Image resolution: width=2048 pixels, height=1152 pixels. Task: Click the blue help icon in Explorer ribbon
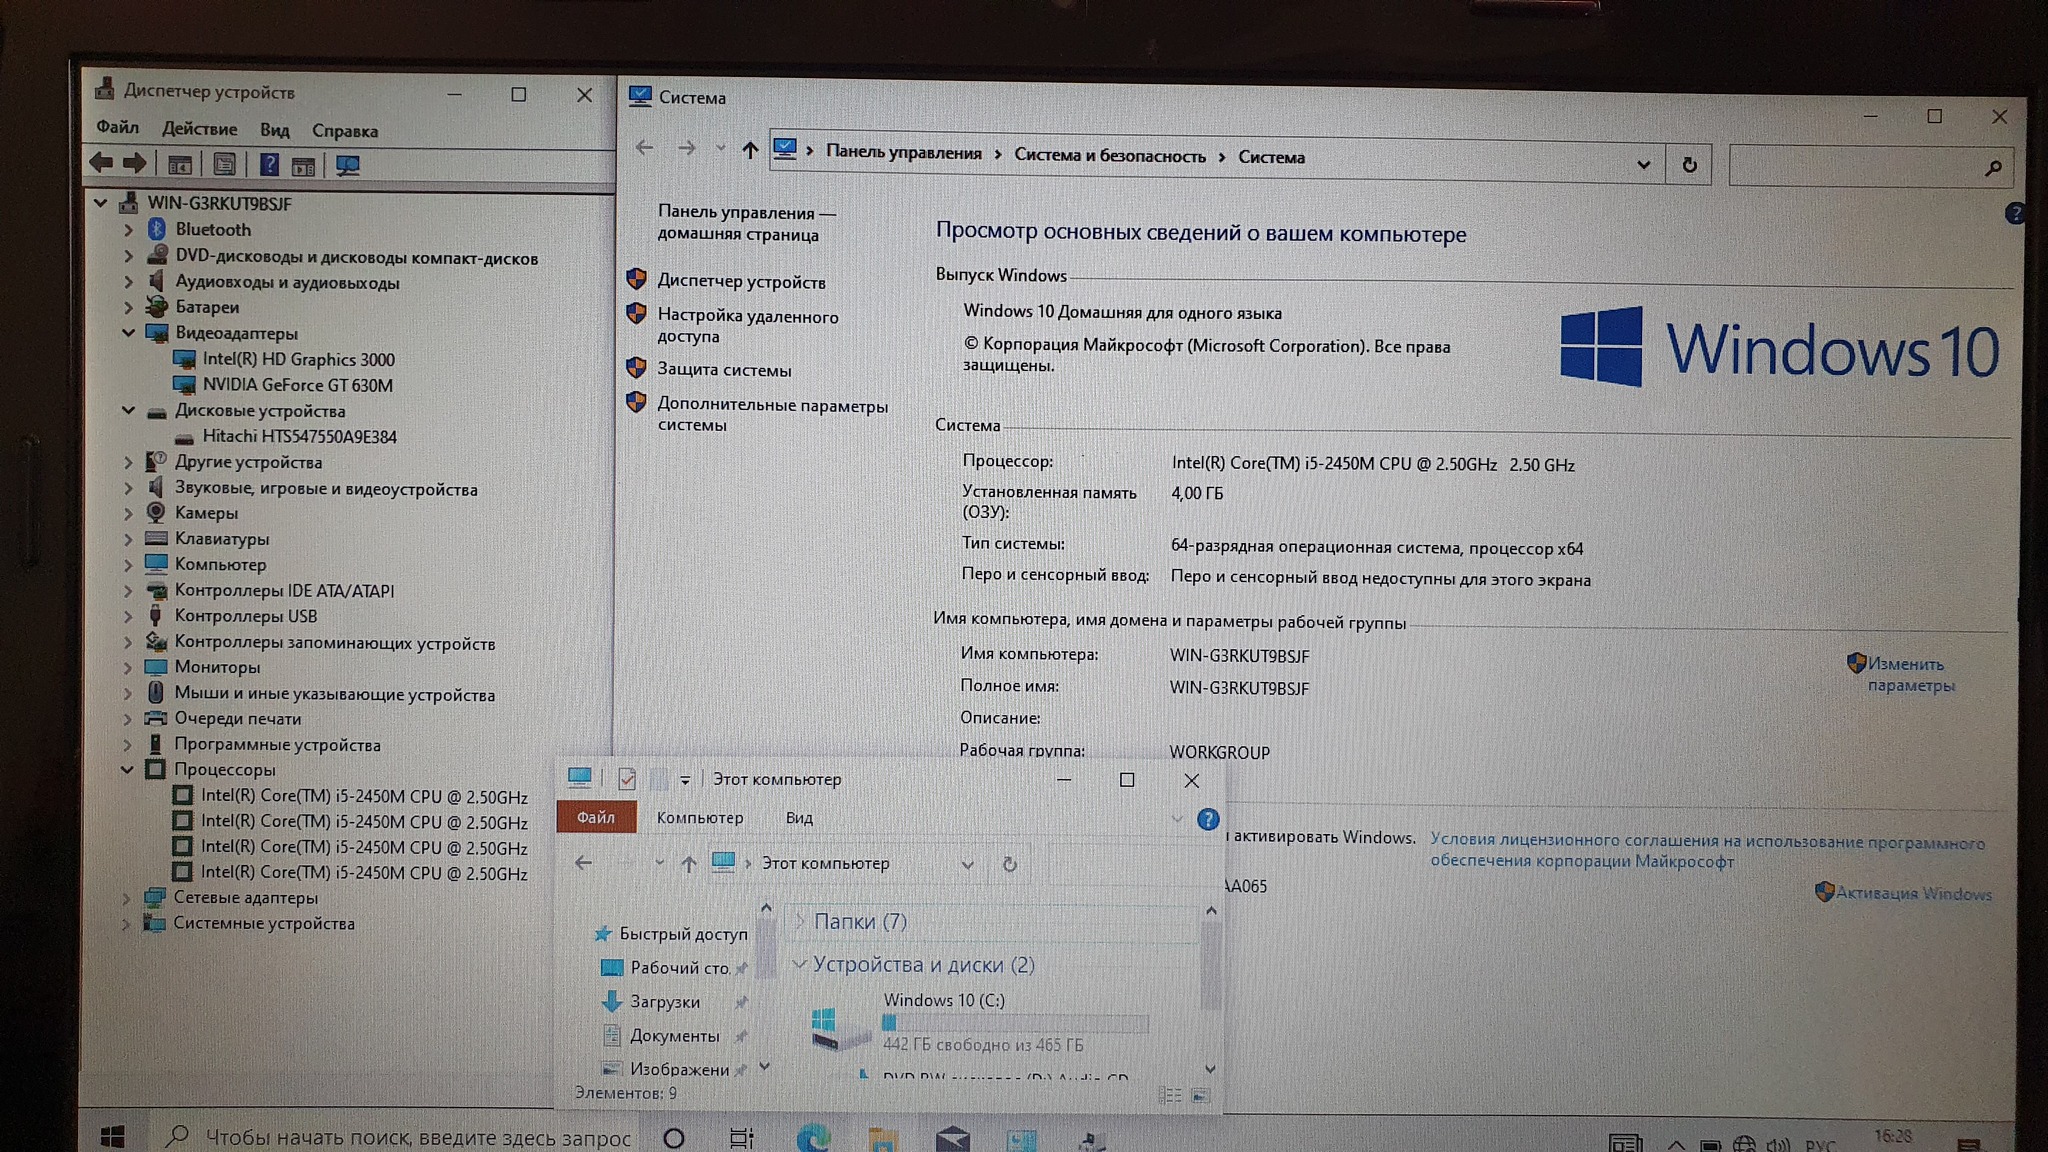tap(1208, 819)
